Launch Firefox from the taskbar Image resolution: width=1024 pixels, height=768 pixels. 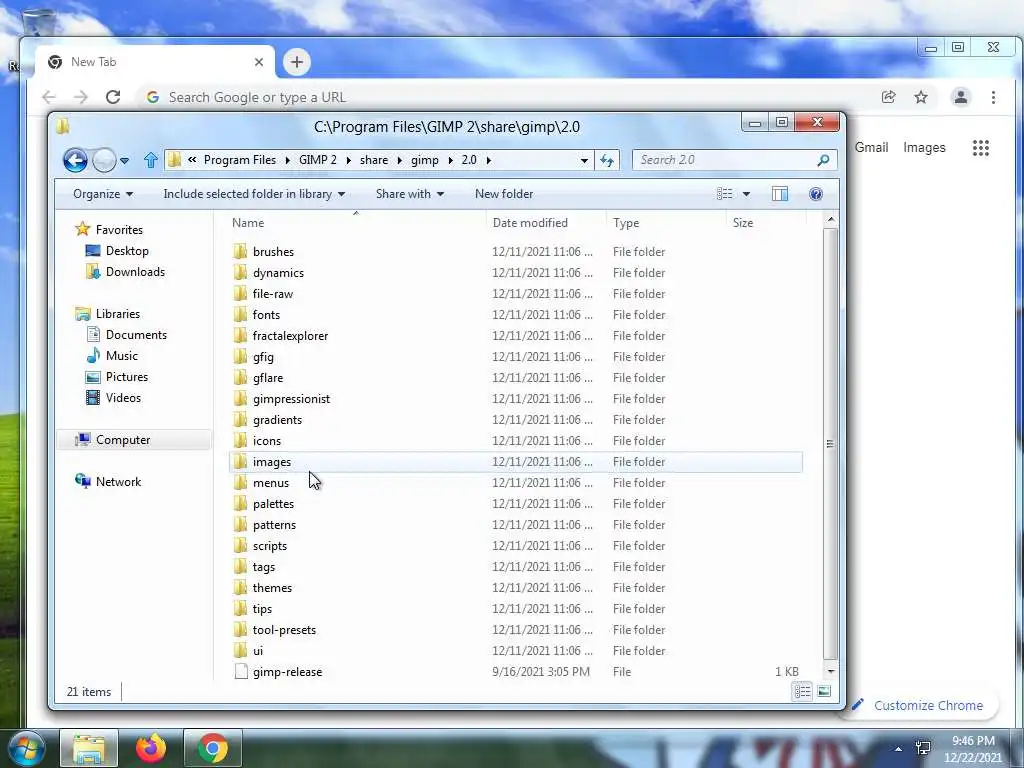(x=151, y=748)
